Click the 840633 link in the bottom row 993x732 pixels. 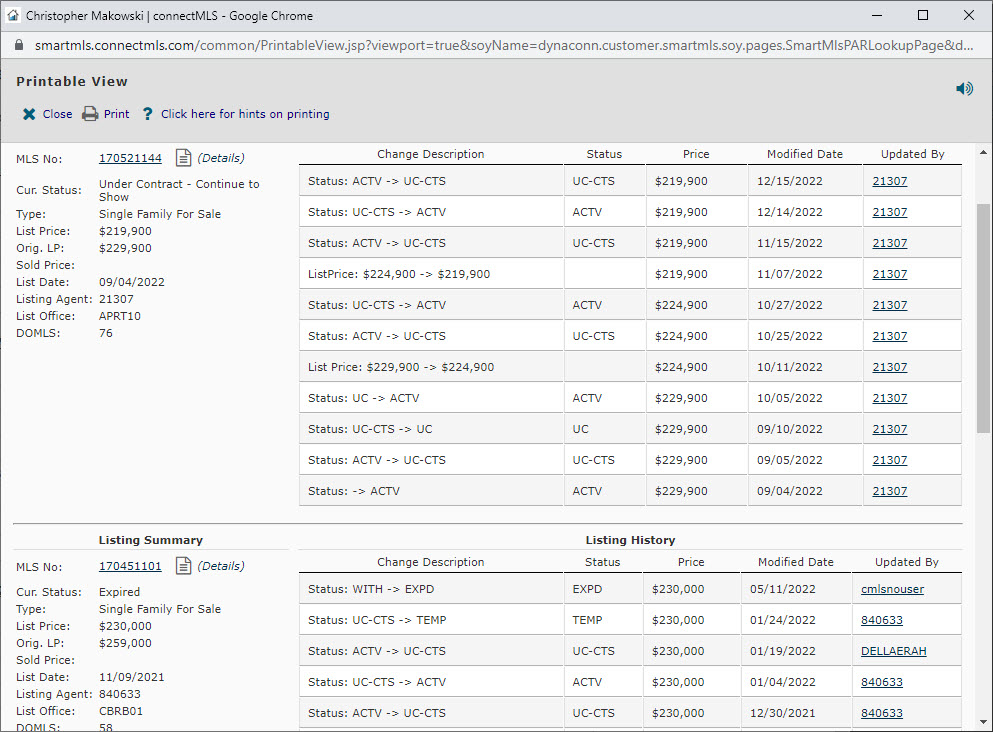tap(881, 713)
